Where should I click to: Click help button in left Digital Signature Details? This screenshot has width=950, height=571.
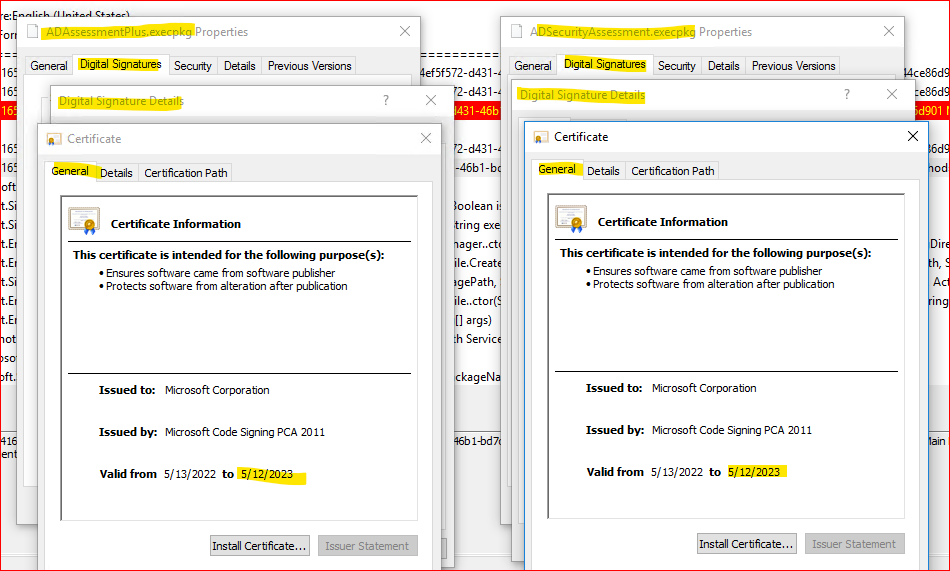[386, 100]
